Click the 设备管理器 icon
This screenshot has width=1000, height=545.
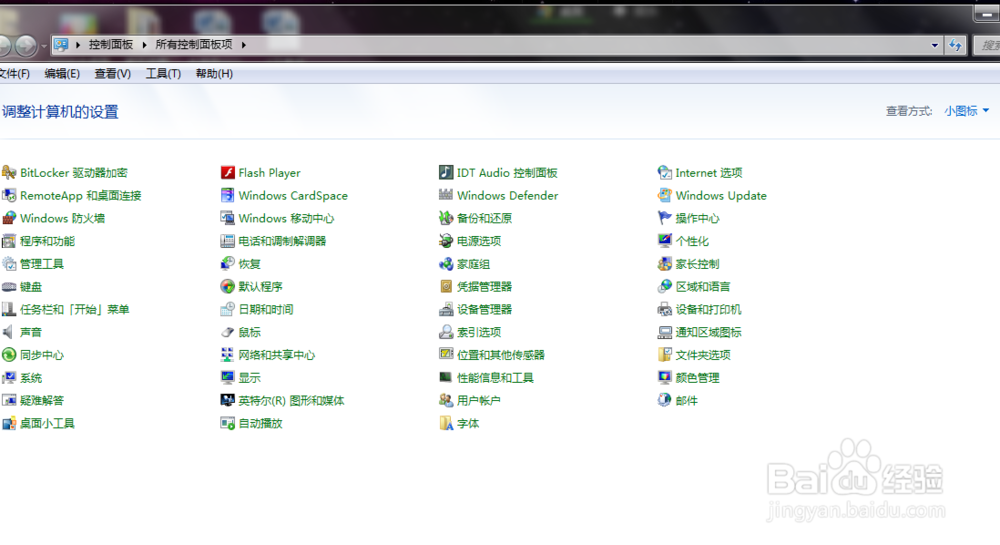[446, 309]
